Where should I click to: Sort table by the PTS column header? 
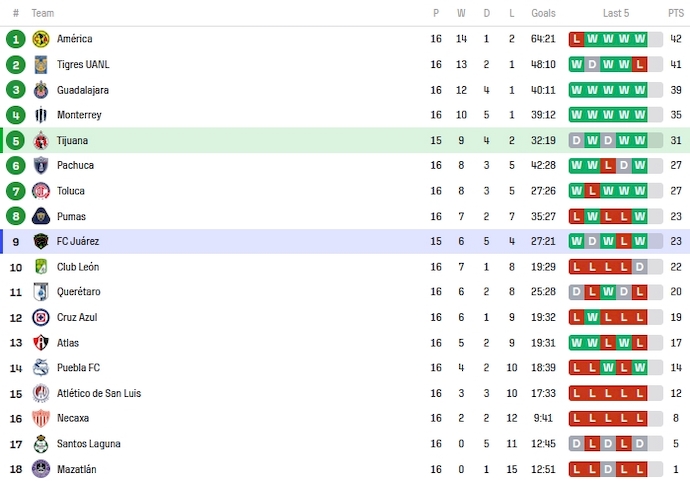tap(676, 13)
